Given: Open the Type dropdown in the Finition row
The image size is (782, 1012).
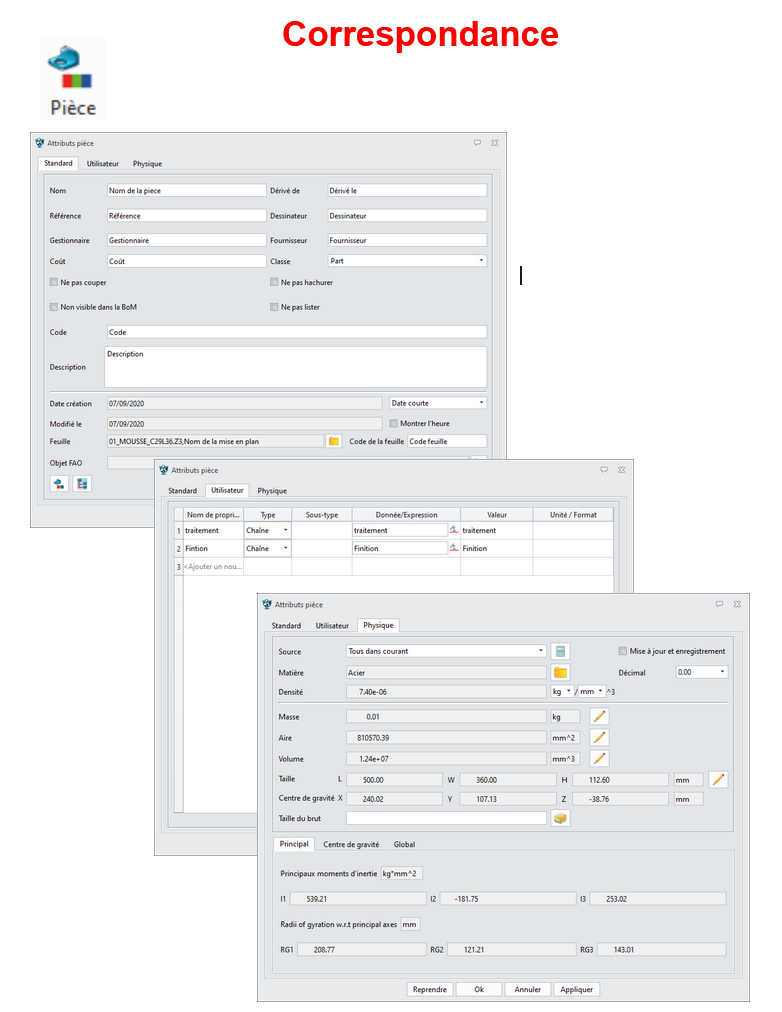Looking at the screenshot, I should click(267, 548).
